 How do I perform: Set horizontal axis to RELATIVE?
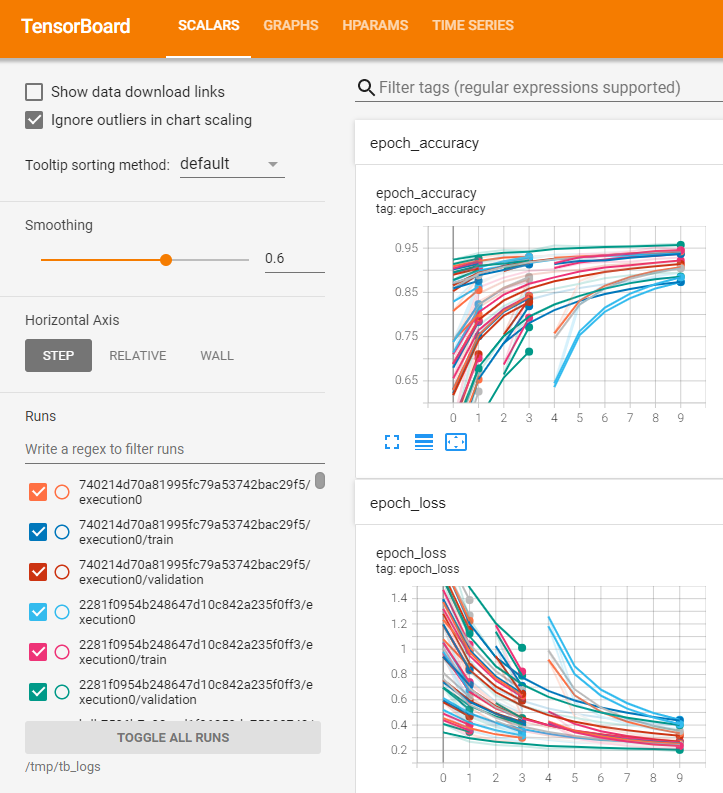pos(138,356)
